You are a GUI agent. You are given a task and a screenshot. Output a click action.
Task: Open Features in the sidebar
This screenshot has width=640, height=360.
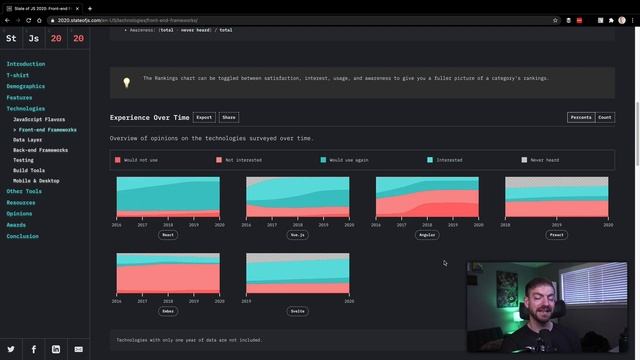(x=19, y=98)
